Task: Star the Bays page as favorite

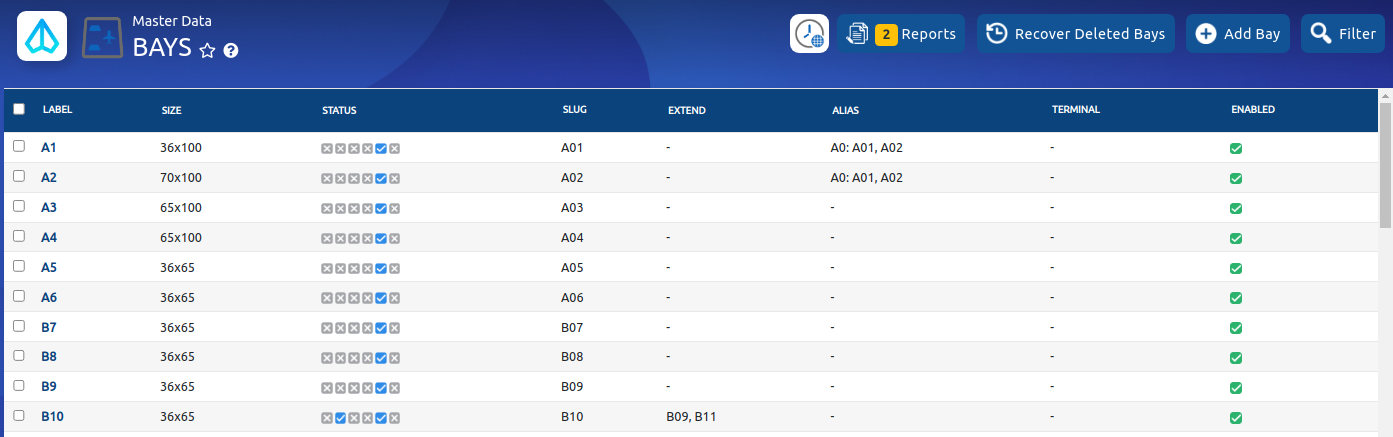Action: coord(208,50)
